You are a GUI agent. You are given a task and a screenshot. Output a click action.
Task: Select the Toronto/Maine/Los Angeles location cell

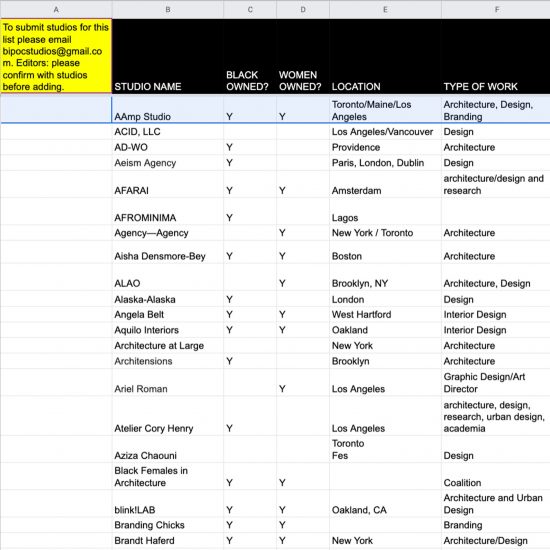click(x=385, y=109)
